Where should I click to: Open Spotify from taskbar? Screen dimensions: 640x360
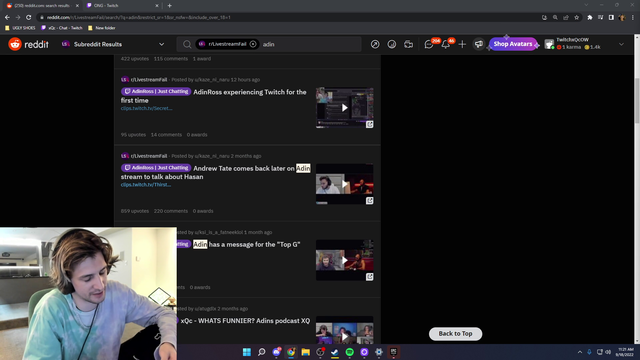click(x=349, y=352)
